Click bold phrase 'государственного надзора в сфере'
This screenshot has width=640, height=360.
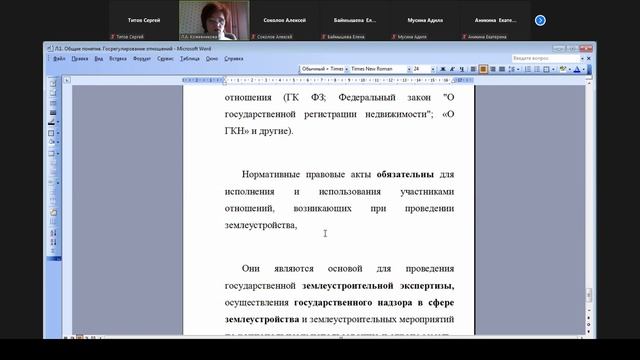click(374, 303)
